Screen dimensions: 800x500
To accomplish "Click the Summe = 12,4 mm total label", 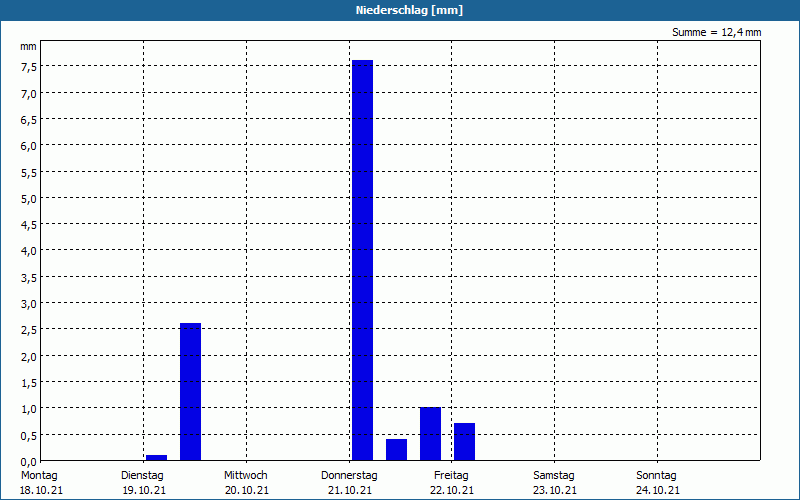I will tap(716, 32).
